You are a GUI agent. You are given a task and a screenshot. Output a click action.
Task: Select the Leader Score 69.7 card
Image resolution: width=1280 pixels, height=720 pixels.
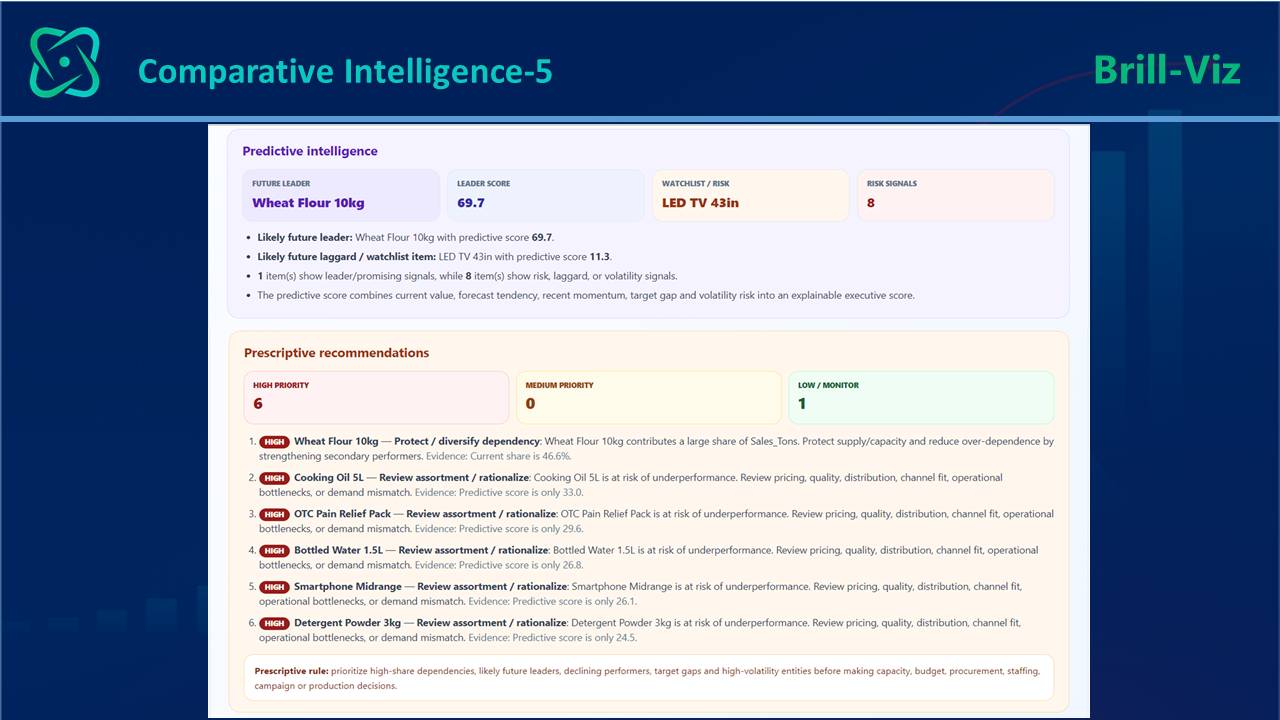click(546, 195)
